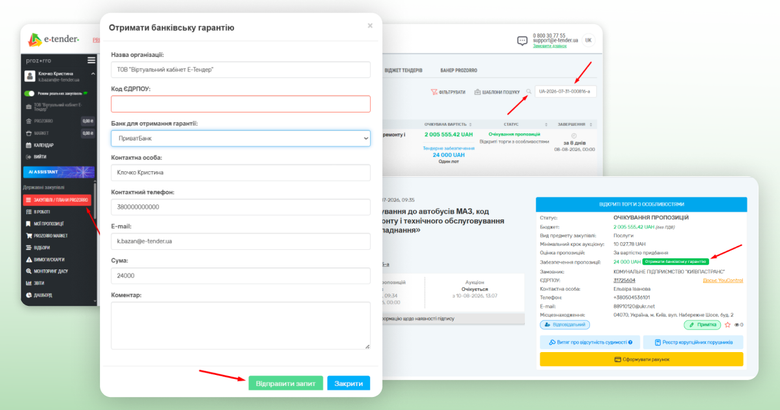Open the В роботі sidebar section

point(38,212)
